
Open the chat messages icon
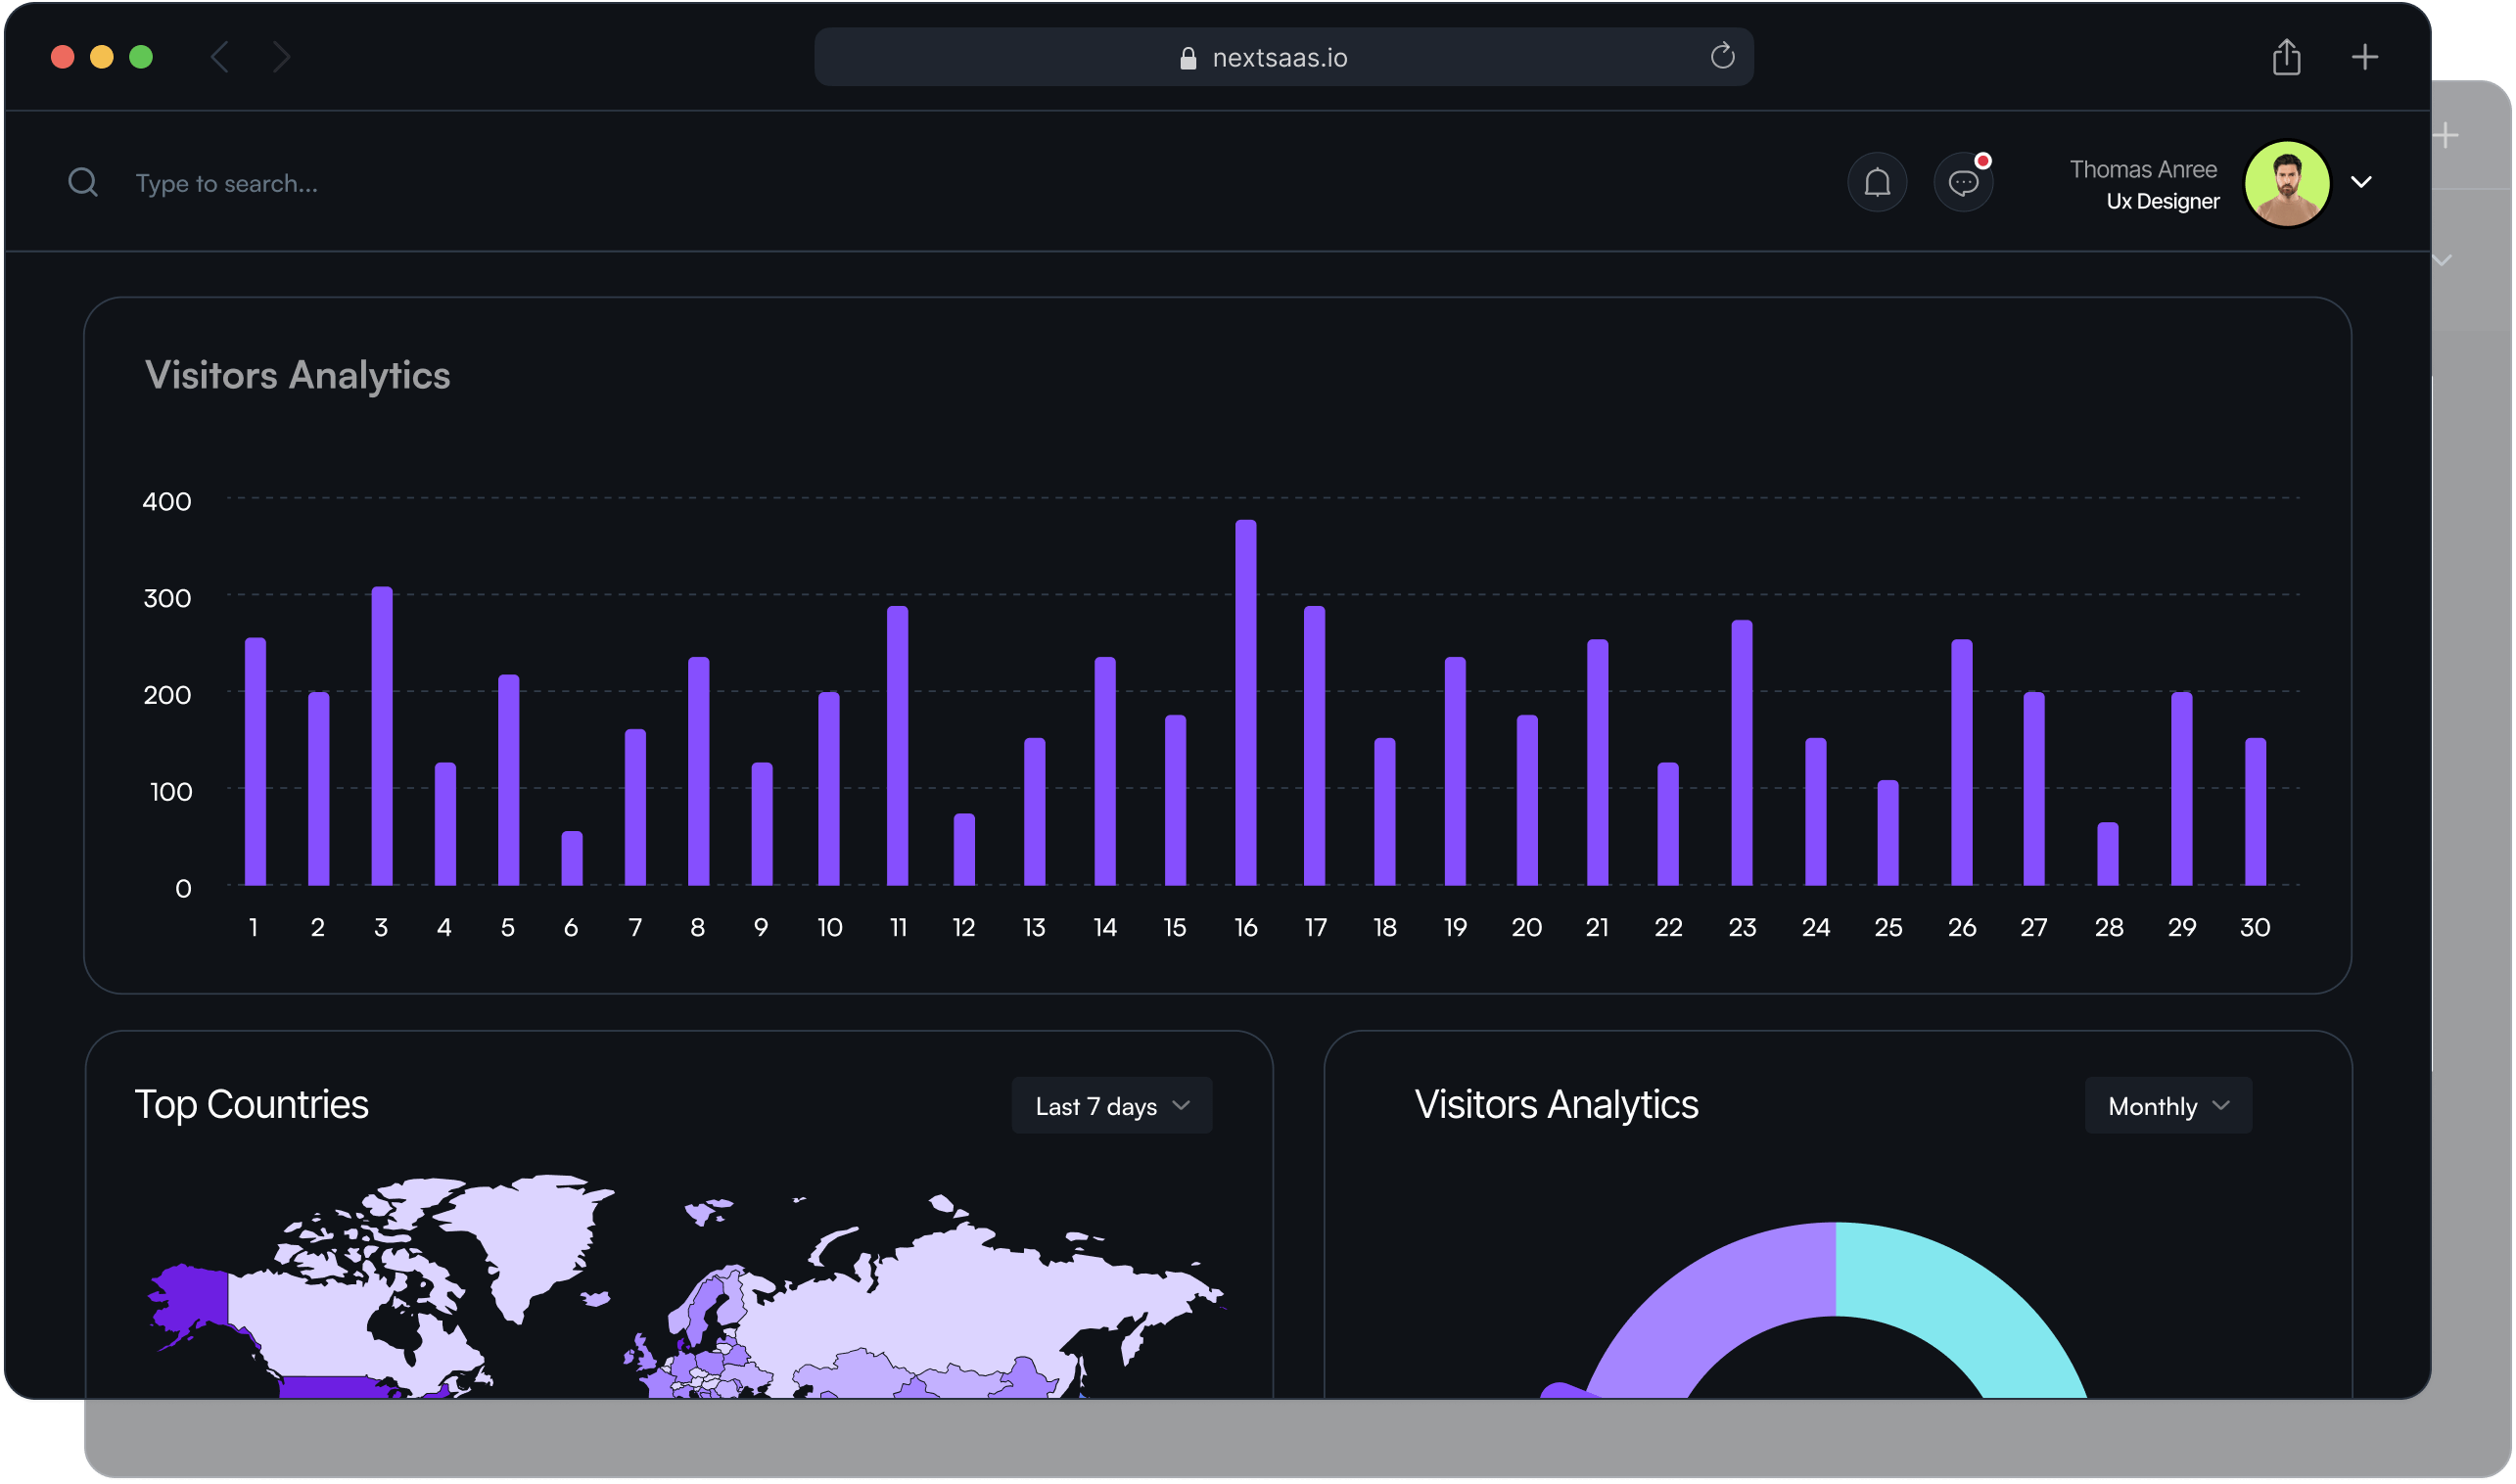1963,182
